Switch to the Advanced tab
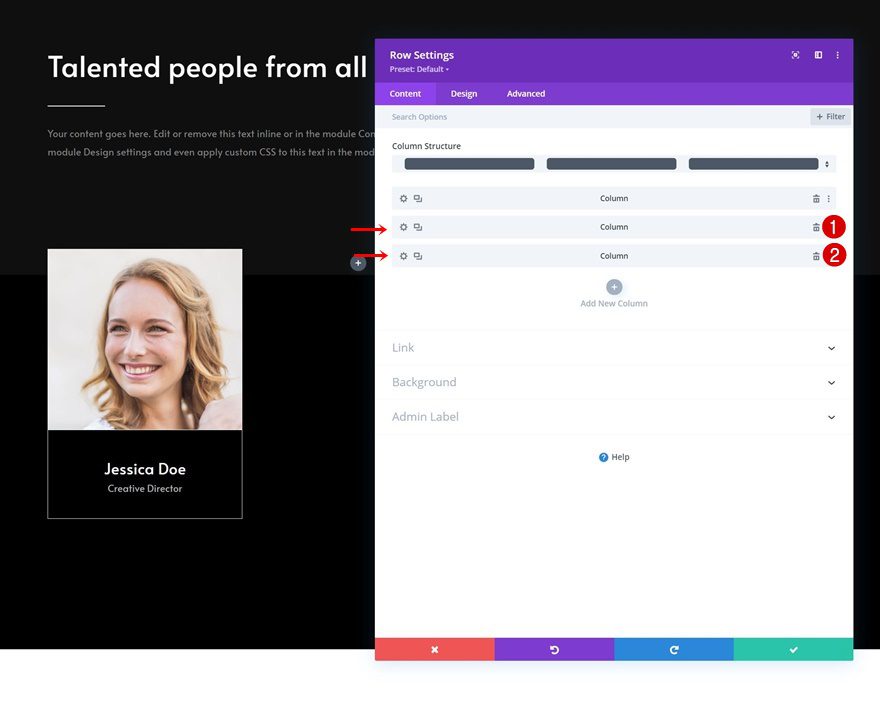This screenshot has height=701, width=880. point(525,93)
